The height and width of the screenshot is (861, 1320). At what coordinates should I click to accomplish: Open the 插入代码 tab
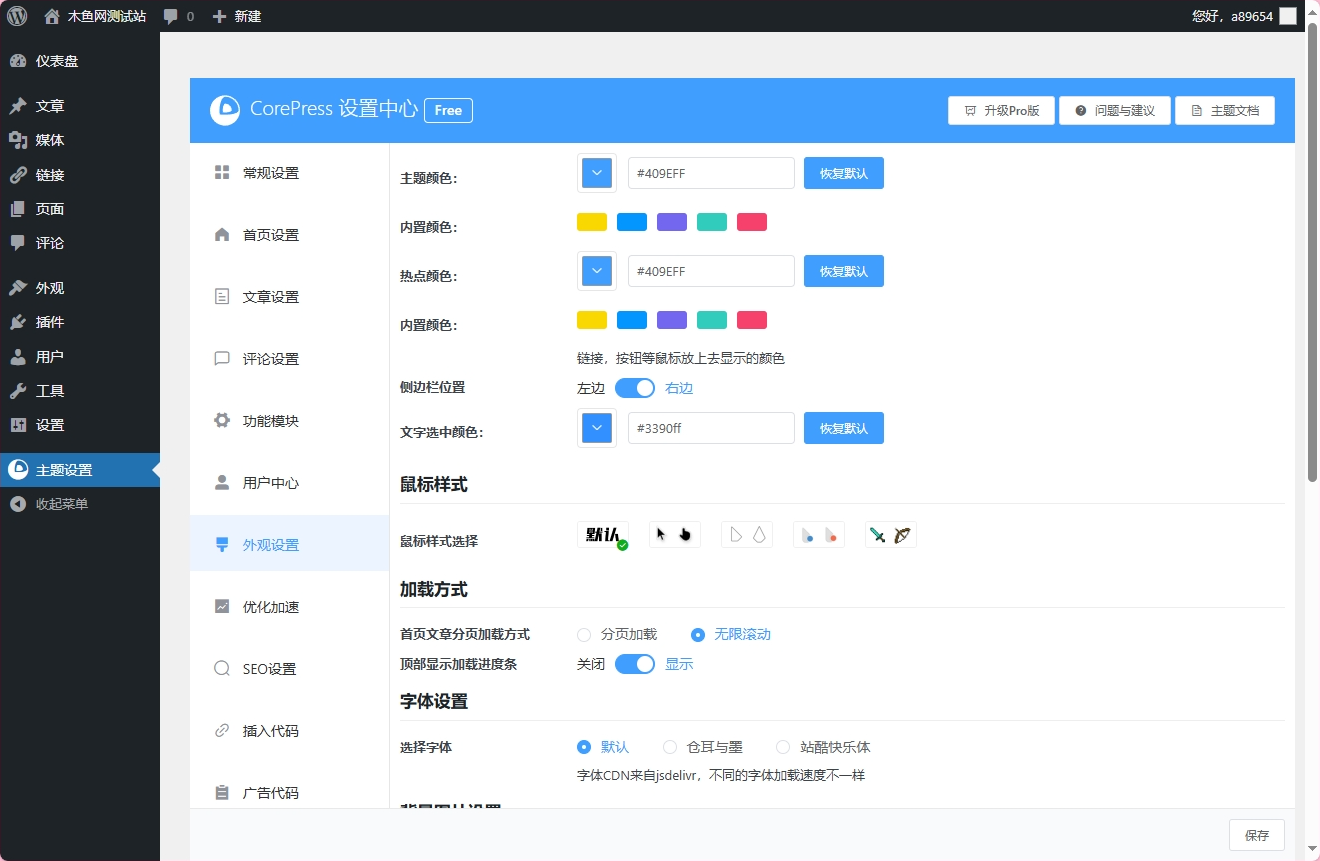coord(290,731)
